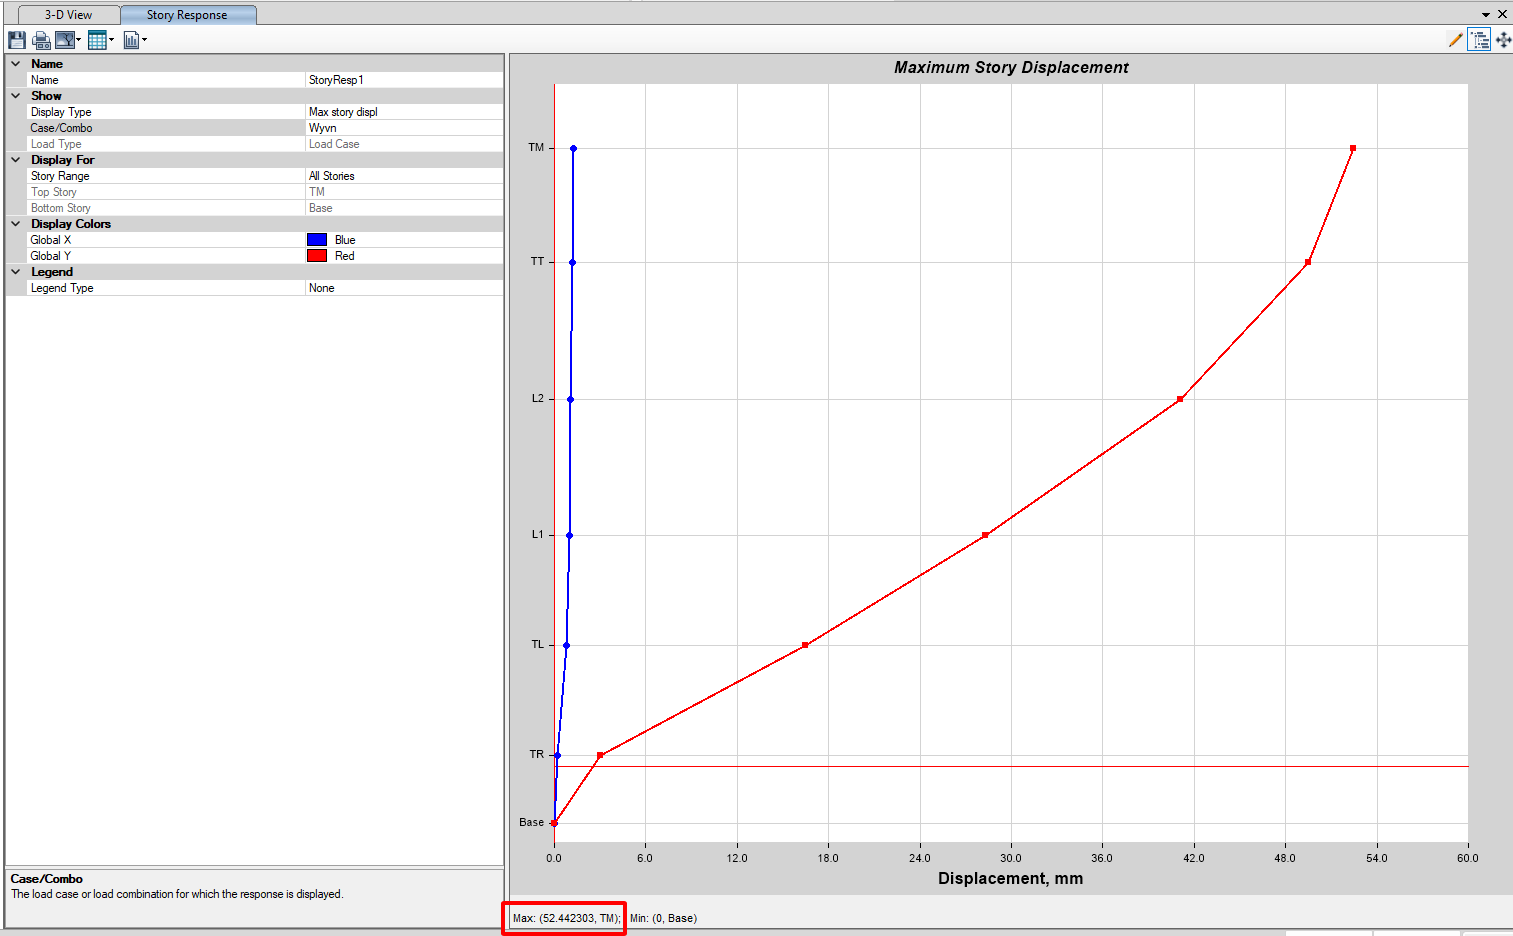The height and width of the screenshot is (936, 1513).
Task: Change the Story Range value All Stories
Action: click(x=404, y=176)
